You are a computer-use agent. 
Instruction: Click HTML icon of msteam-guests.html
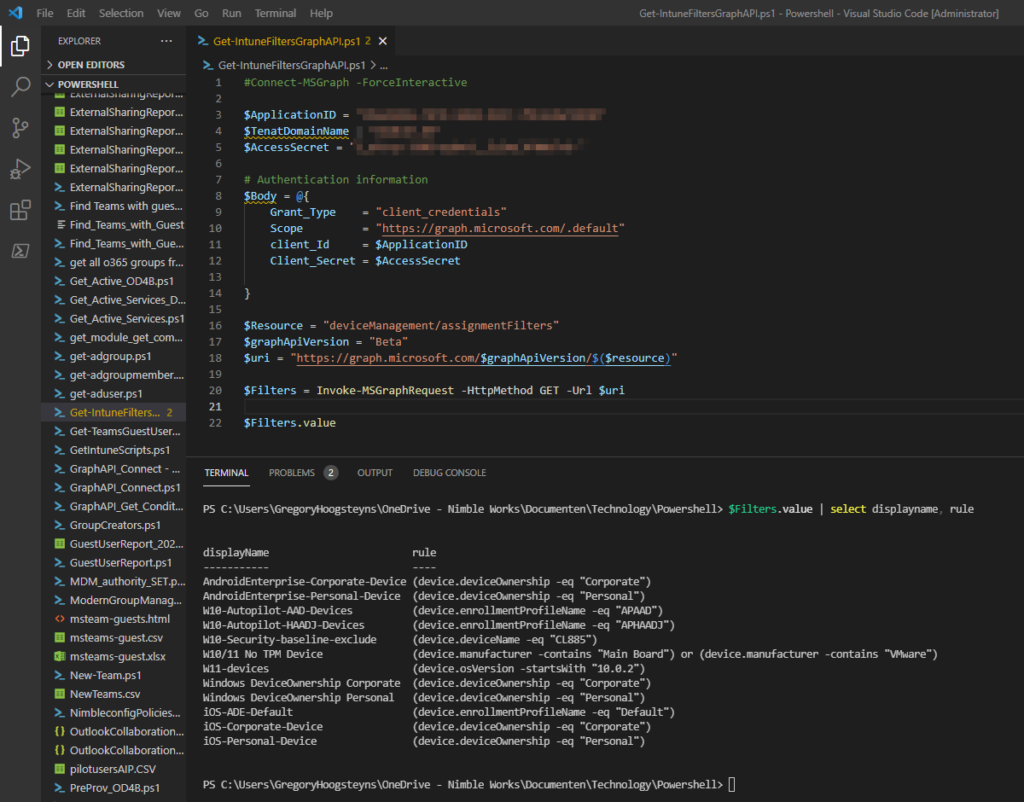point(59,618)
